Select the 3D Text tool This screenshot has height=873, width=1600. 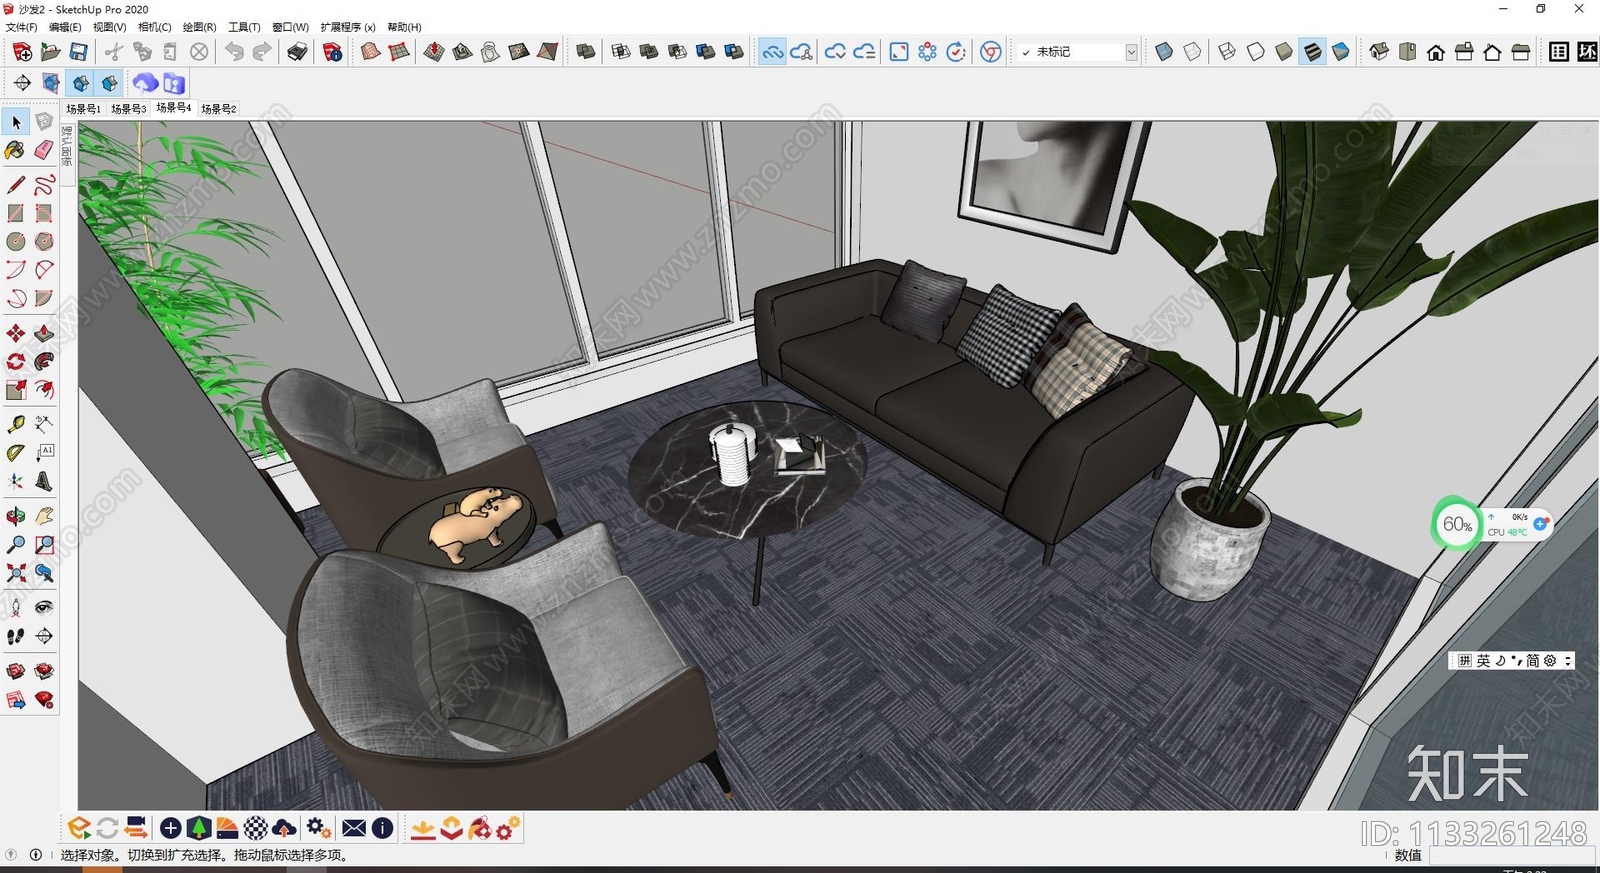(44, 481)
